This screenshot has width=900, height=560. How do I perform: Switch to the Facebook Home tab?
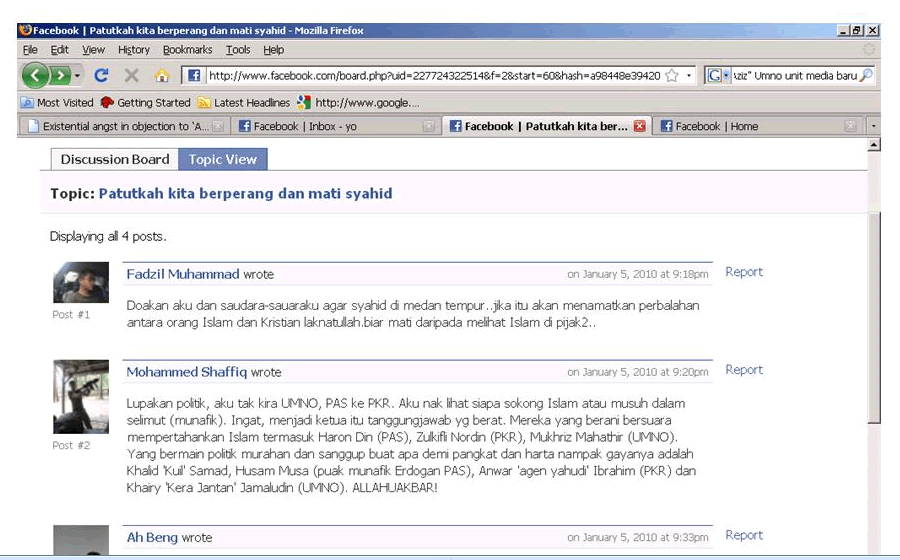click(758, 126)
